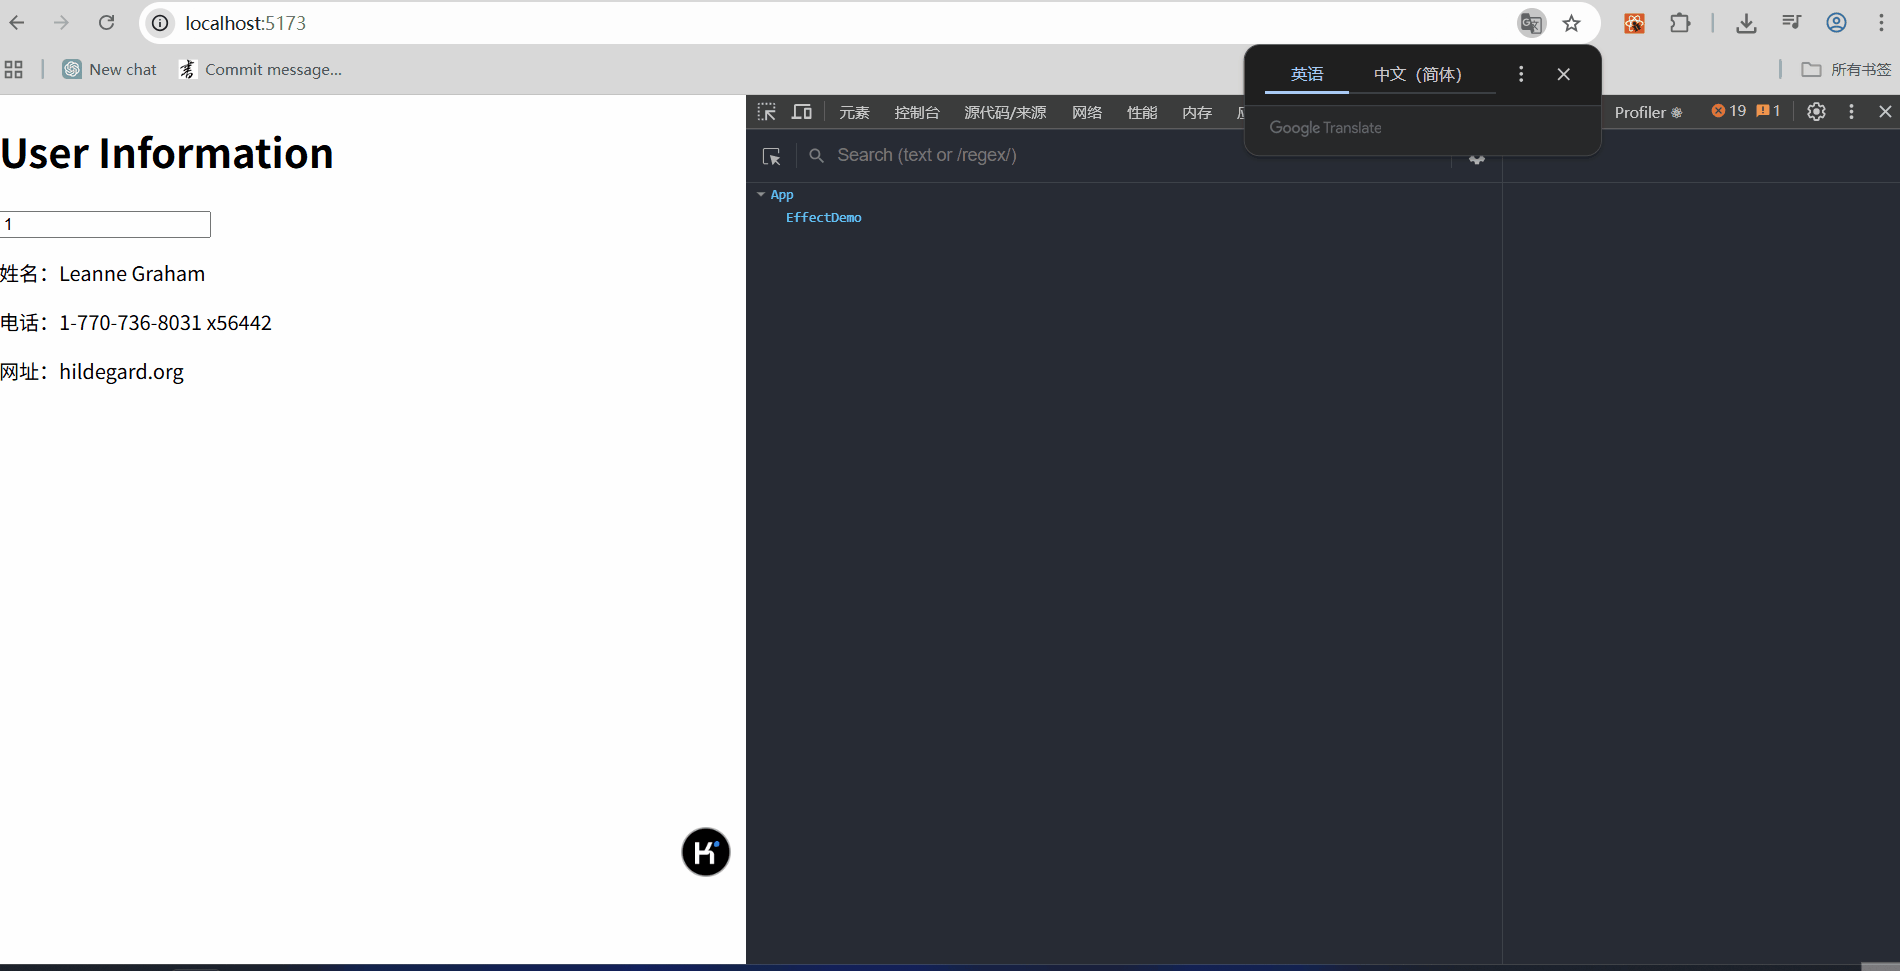Open DevTools settings gear
This screenshot has width=1900, height=971.
point(1816,112)
